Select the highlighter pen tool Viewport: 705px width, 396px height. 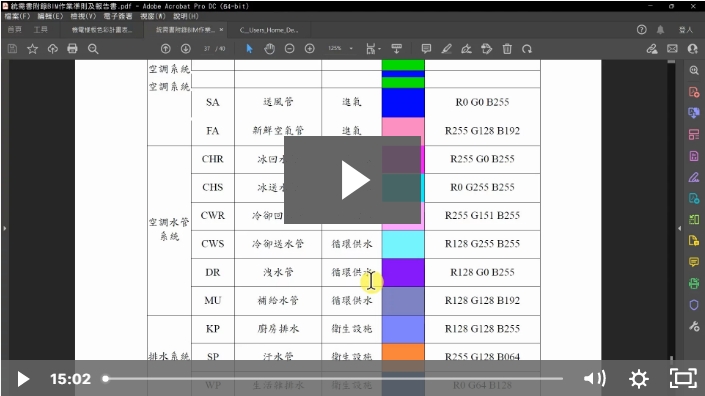446,49
